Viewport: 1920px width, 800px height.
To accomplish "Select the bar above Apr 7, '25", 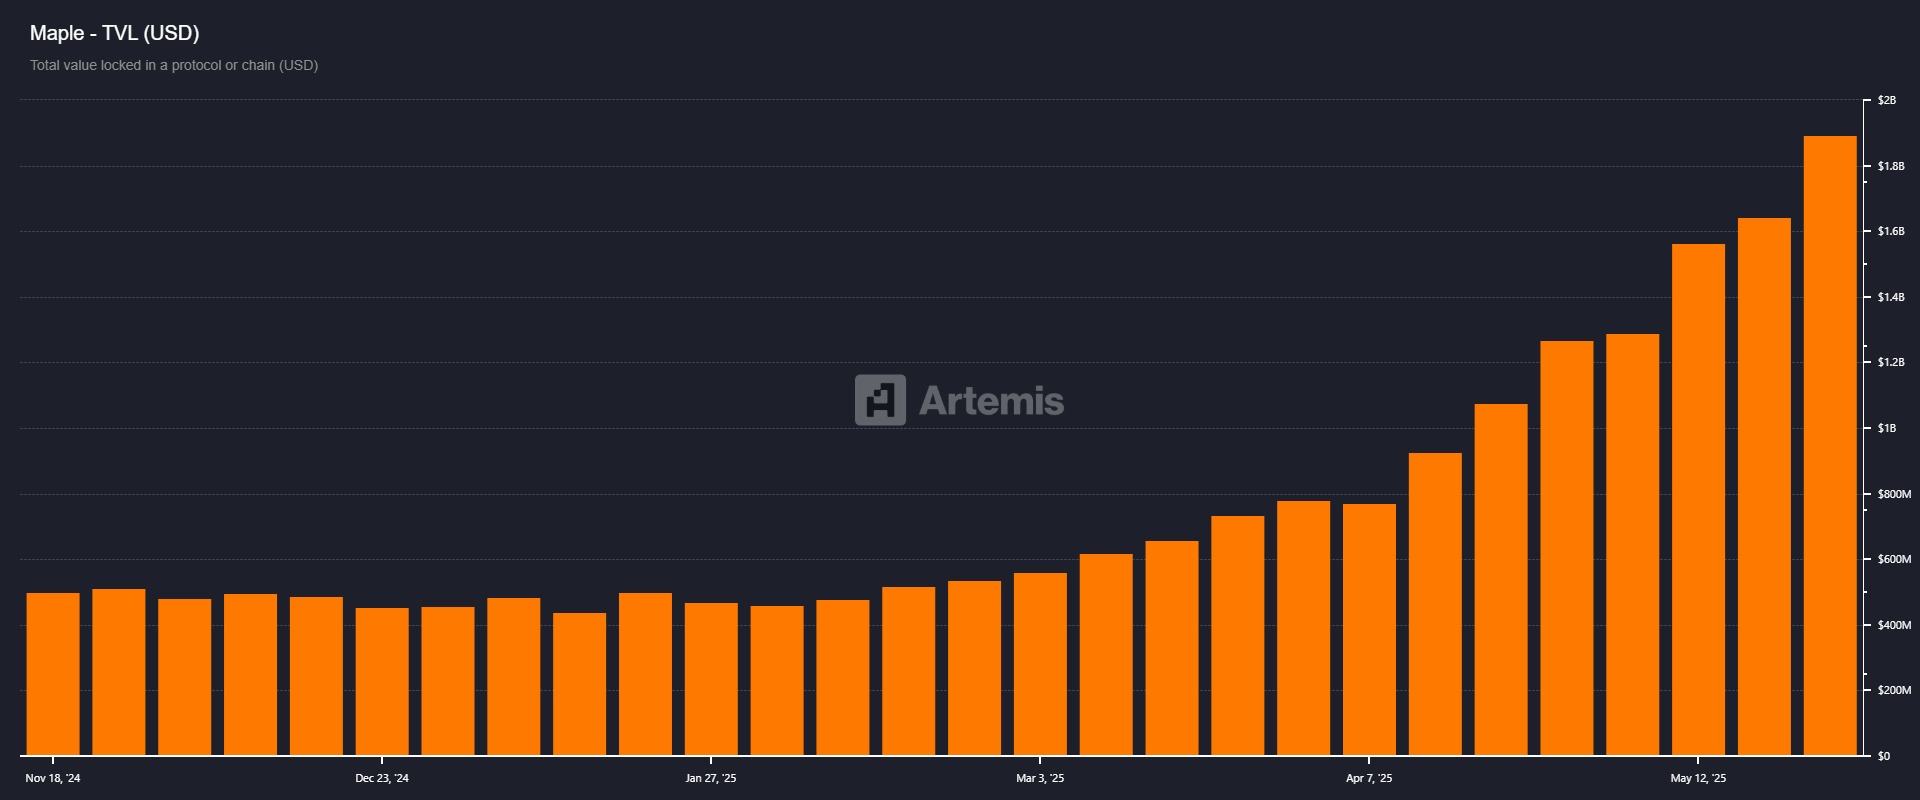I will click(1369, 629).
